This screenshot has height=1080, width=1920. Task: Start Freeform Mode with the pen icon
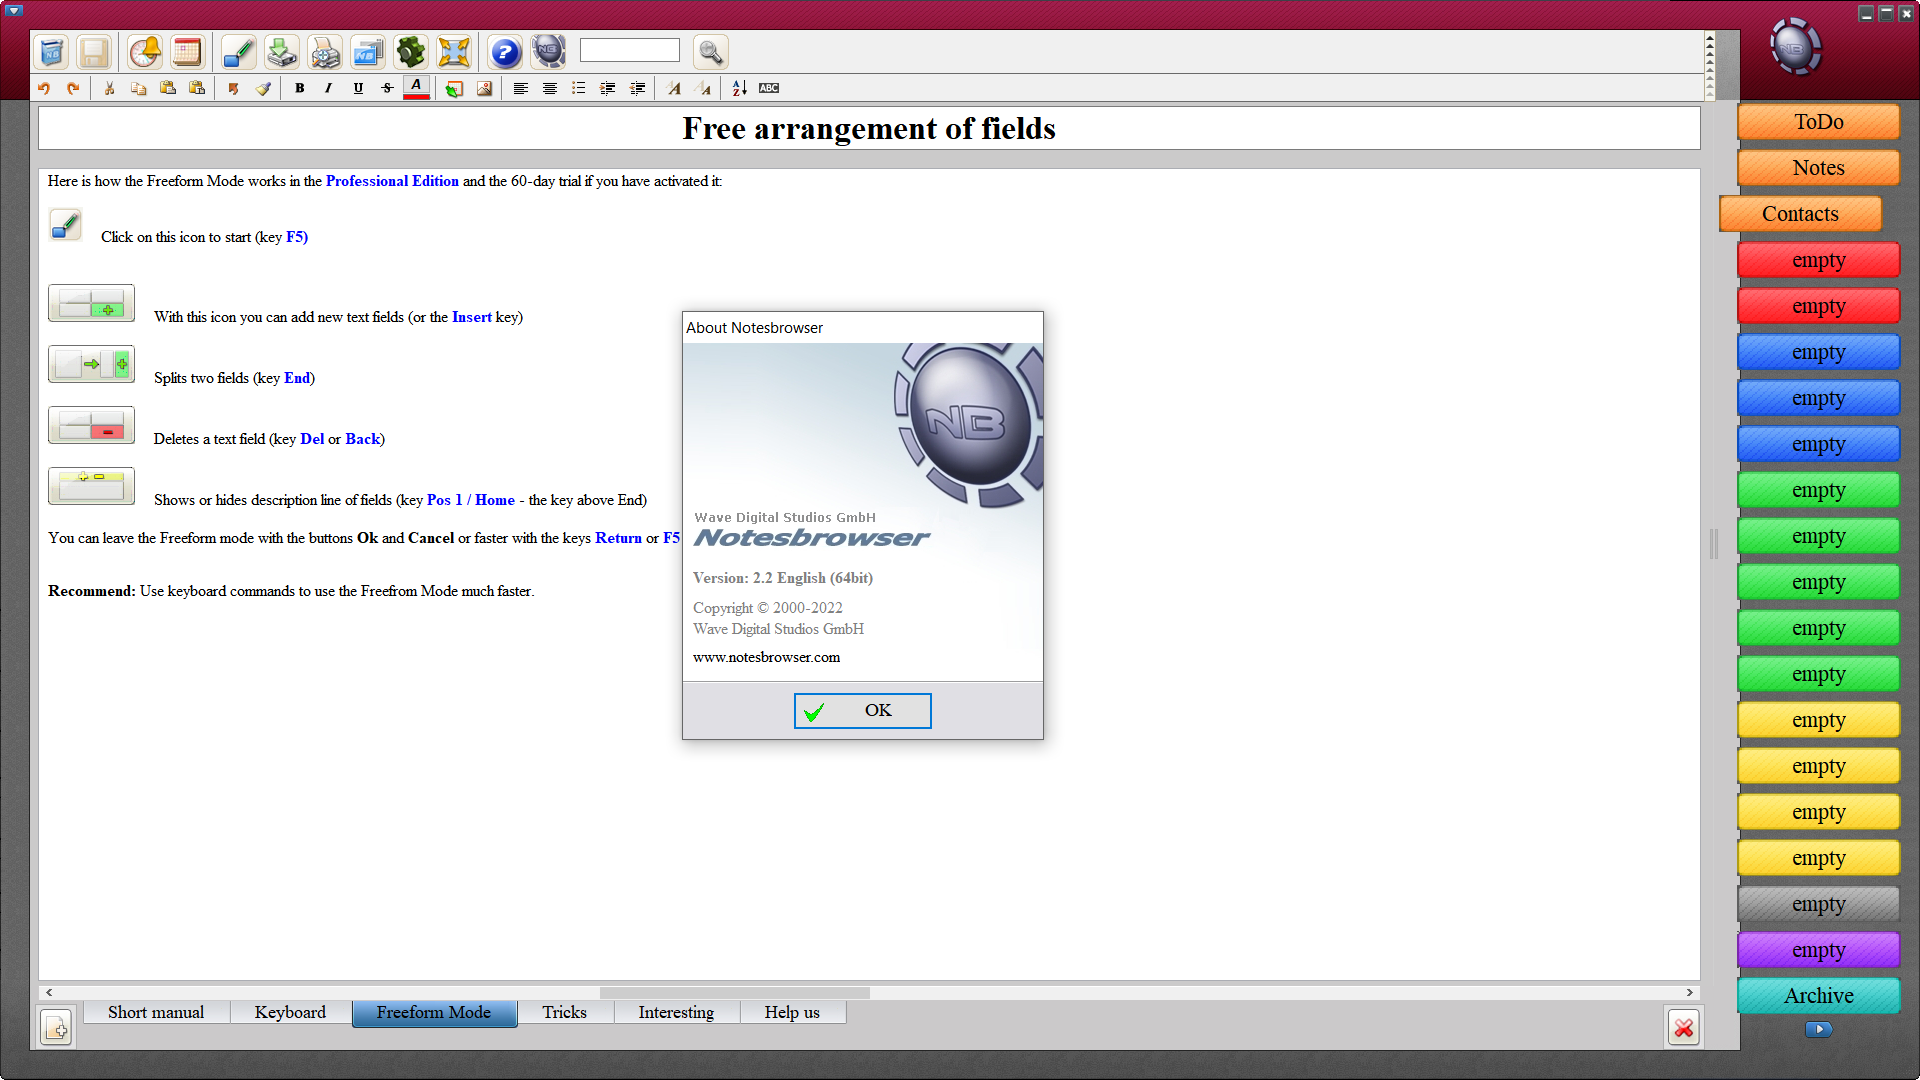click(238, 52)
